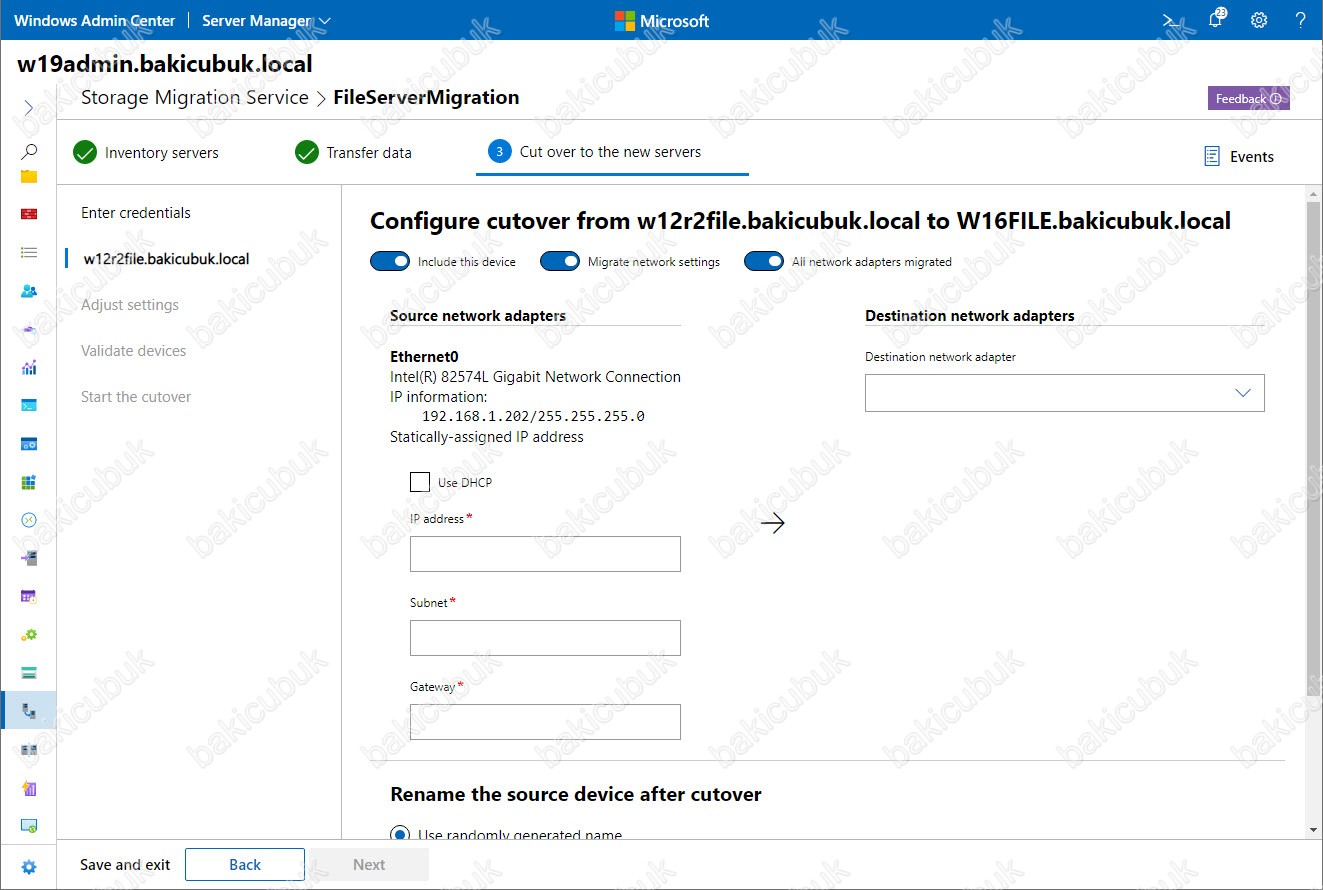This screenshot has height=890, width=1323.
Task: Click the Intel(R) 82574L Gigabit Network Connection text
Action: [x=535, y=377]
